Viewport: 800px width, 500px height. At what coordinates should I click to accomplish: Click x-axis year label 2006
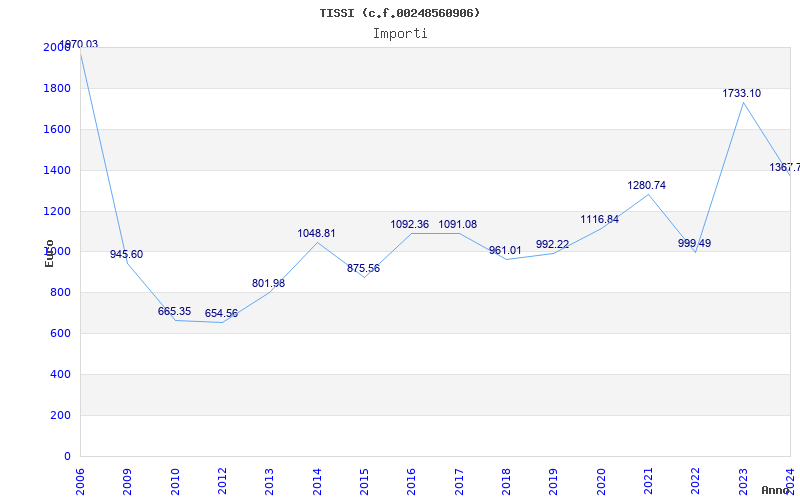pyautogui.click(x=80, y=482)
